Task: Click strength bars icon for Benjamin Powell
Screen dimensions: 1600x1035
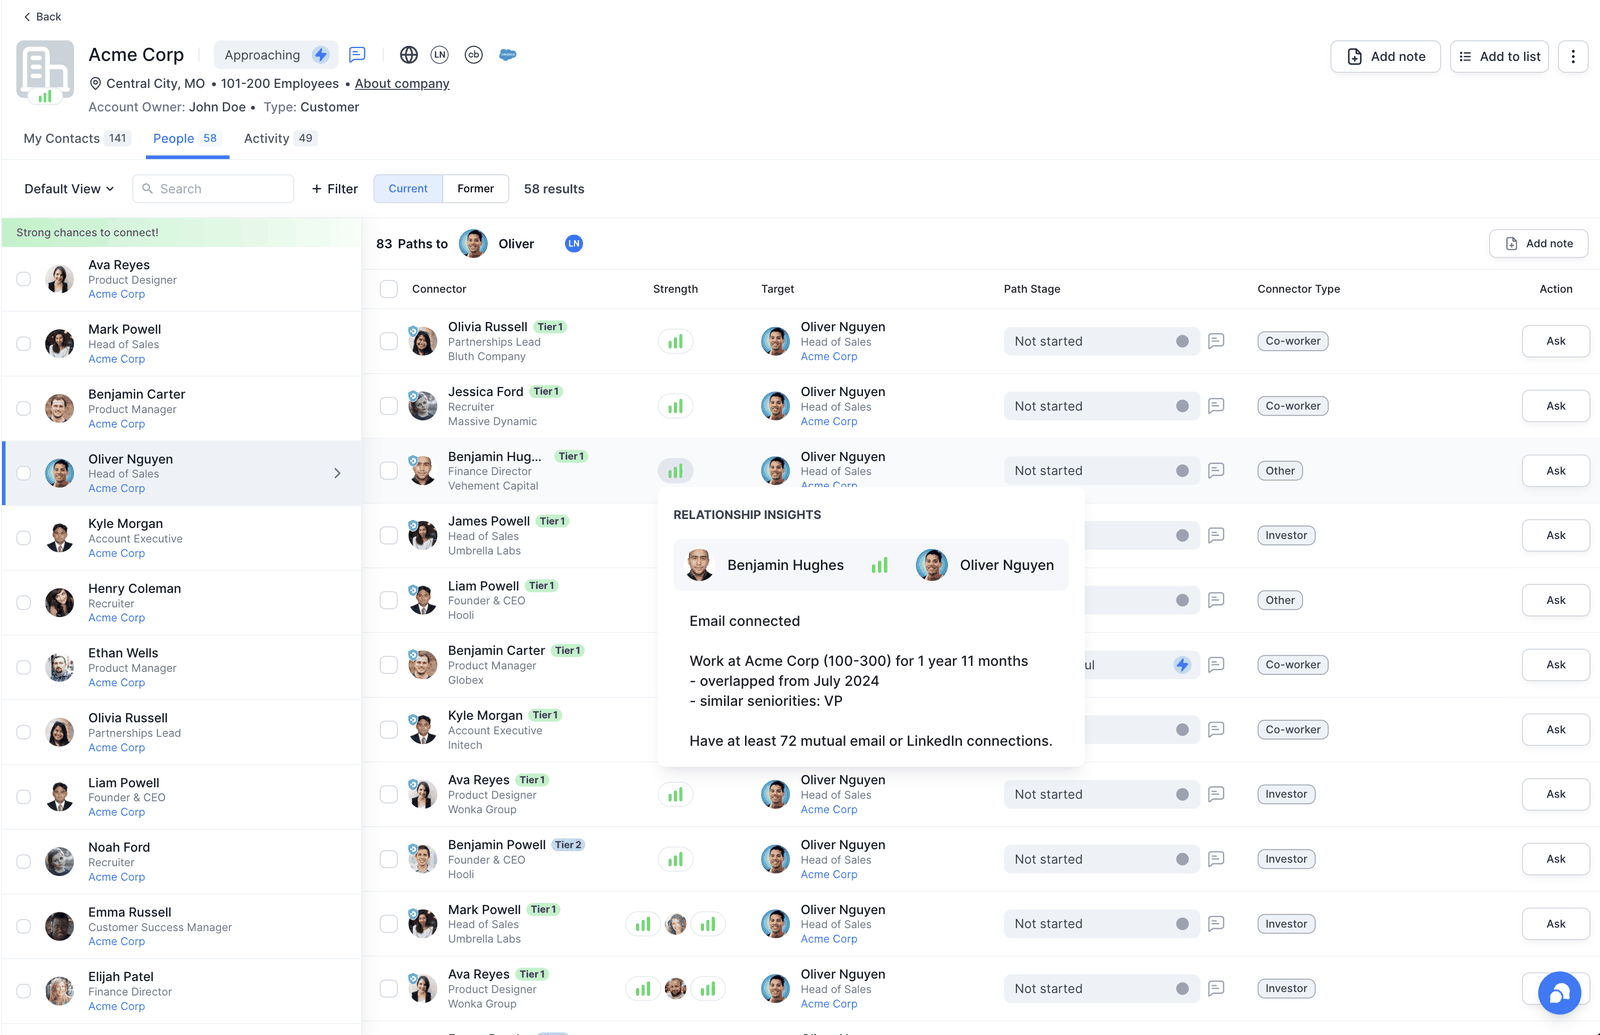Action: [x=676, y=859]
